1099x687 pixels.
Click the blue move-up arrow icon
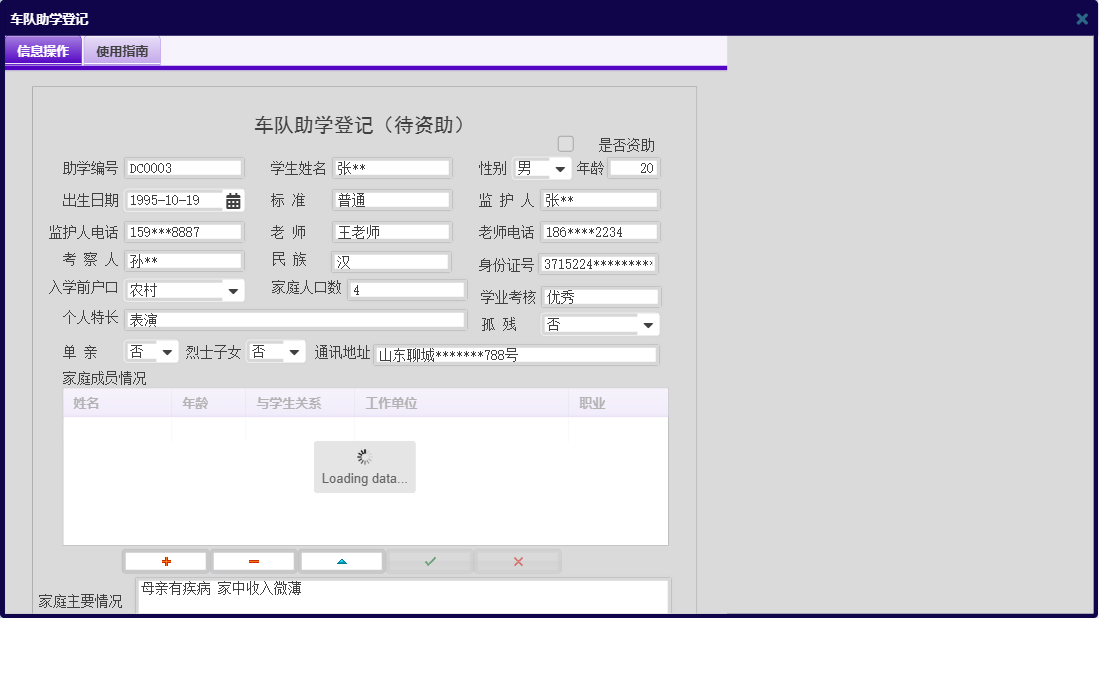point(341,560)
